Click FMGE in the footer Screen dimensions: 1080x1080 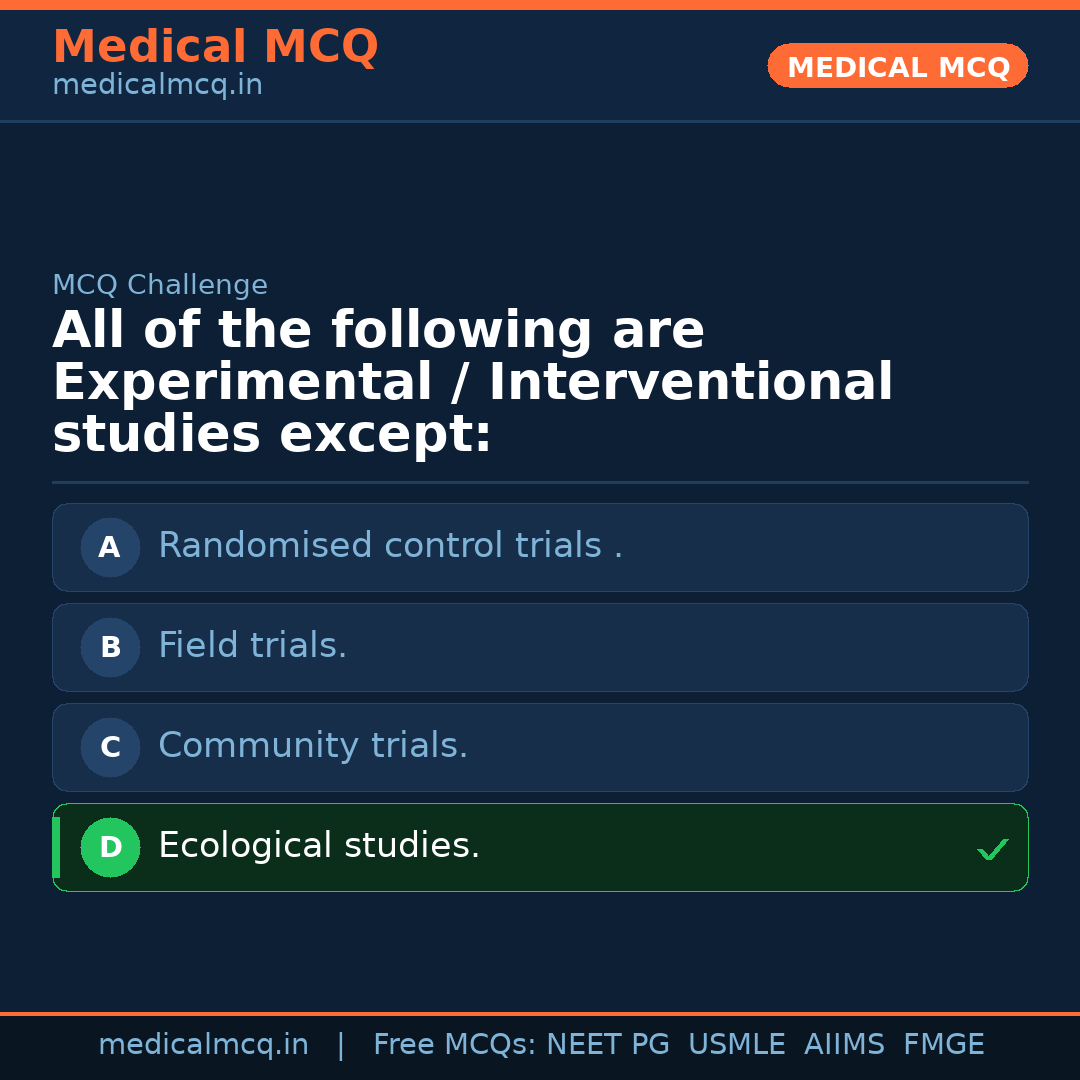(x=944, y=1045)
